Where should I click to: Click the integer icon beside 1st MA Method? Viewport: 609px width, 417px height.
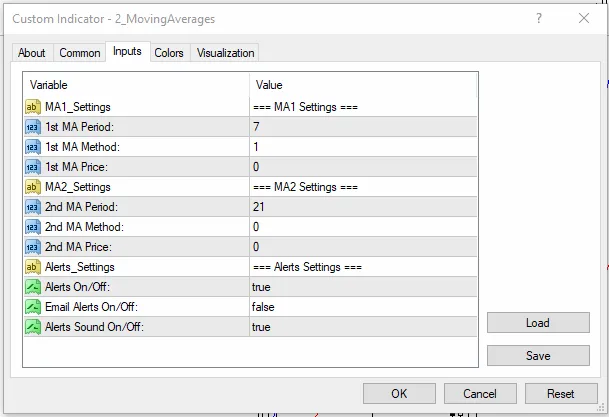pos(33,147)
